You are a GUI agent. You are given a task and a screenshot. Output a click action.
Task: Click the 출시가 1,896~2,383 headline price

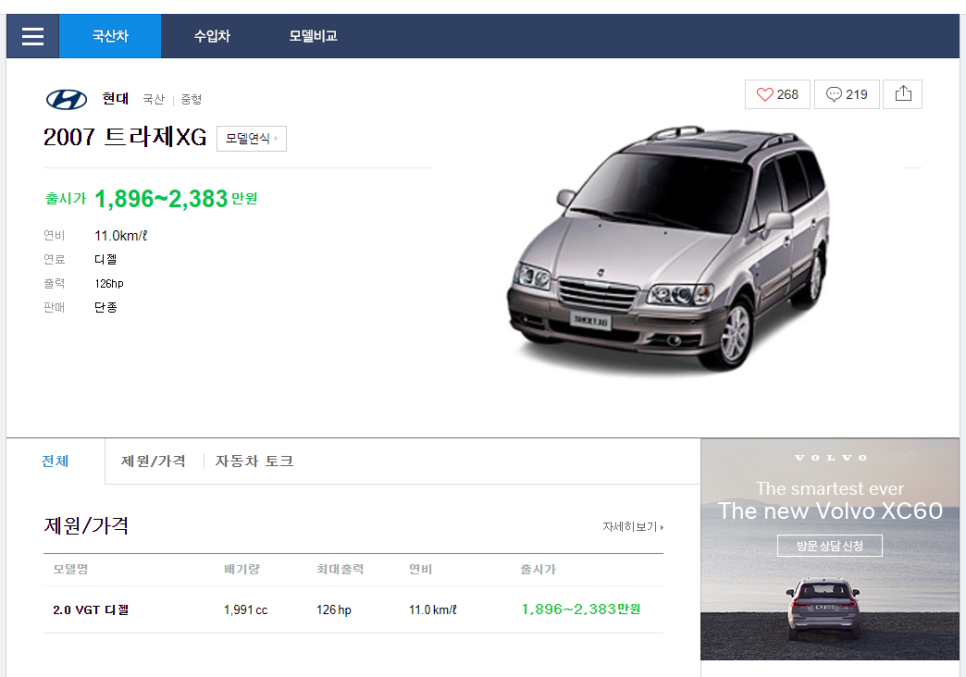tap(152, 198)
